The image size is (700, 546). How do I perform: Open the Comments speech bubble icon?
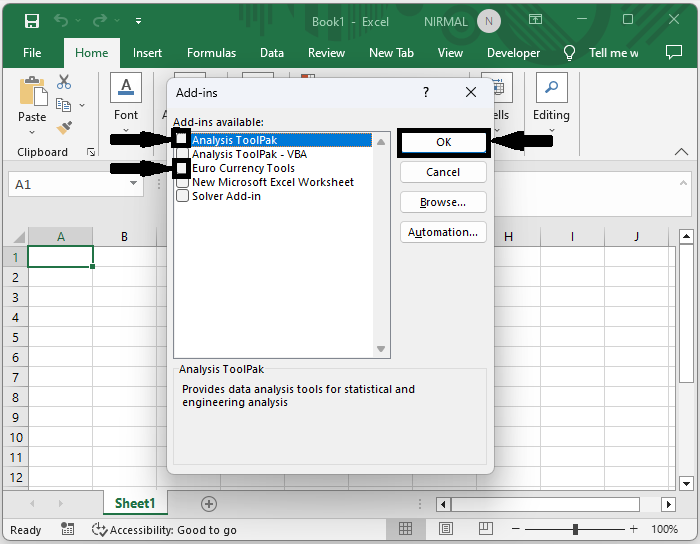(x=674, y=53)
